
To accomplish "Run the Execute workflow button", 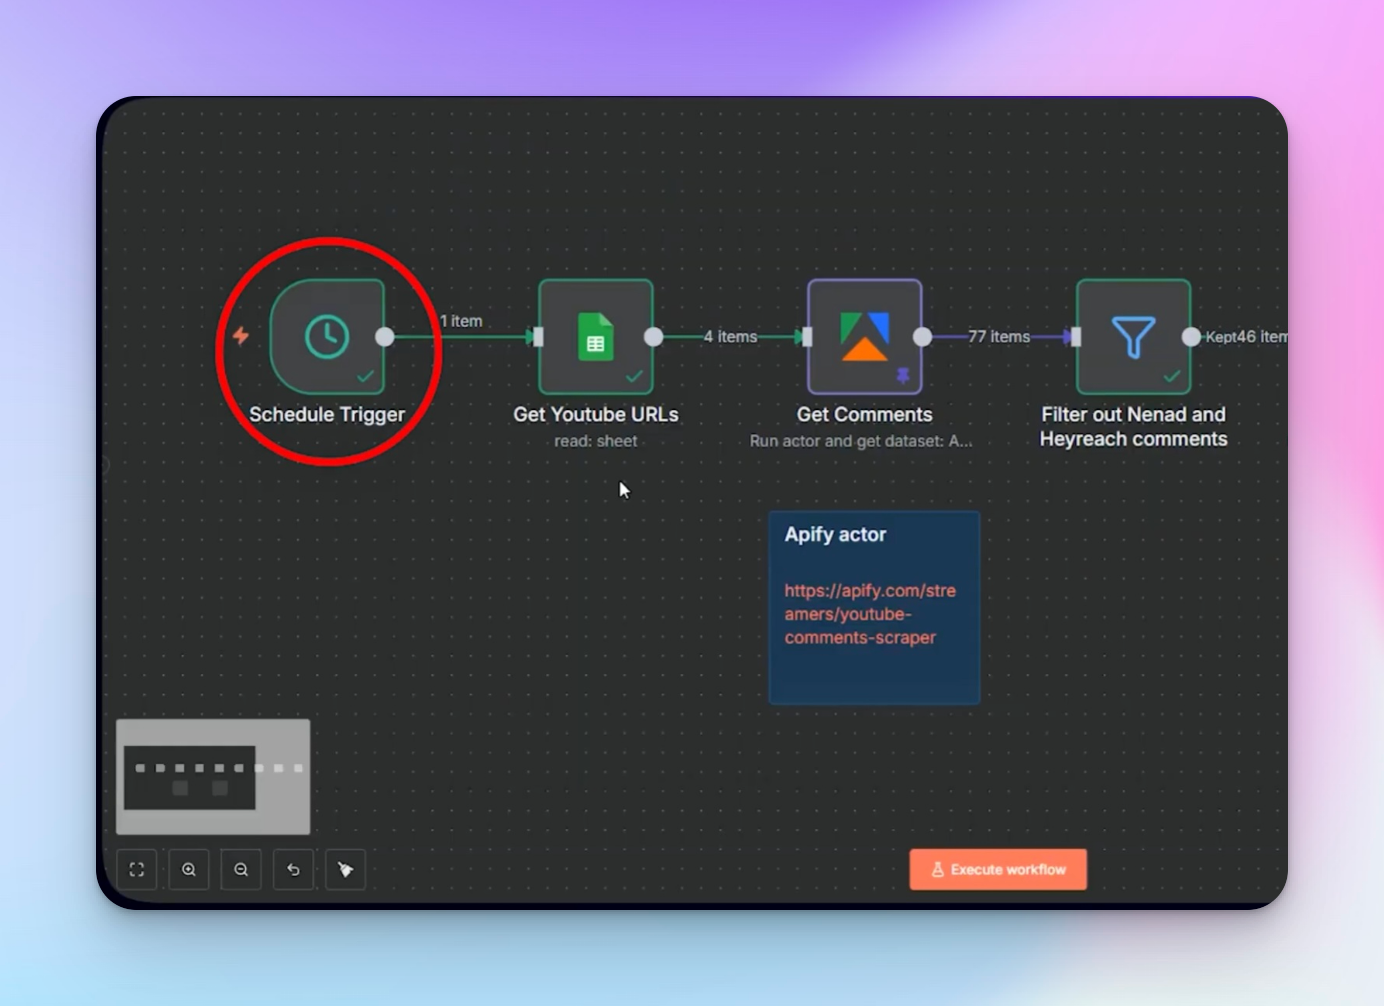I will coord(998,870).
